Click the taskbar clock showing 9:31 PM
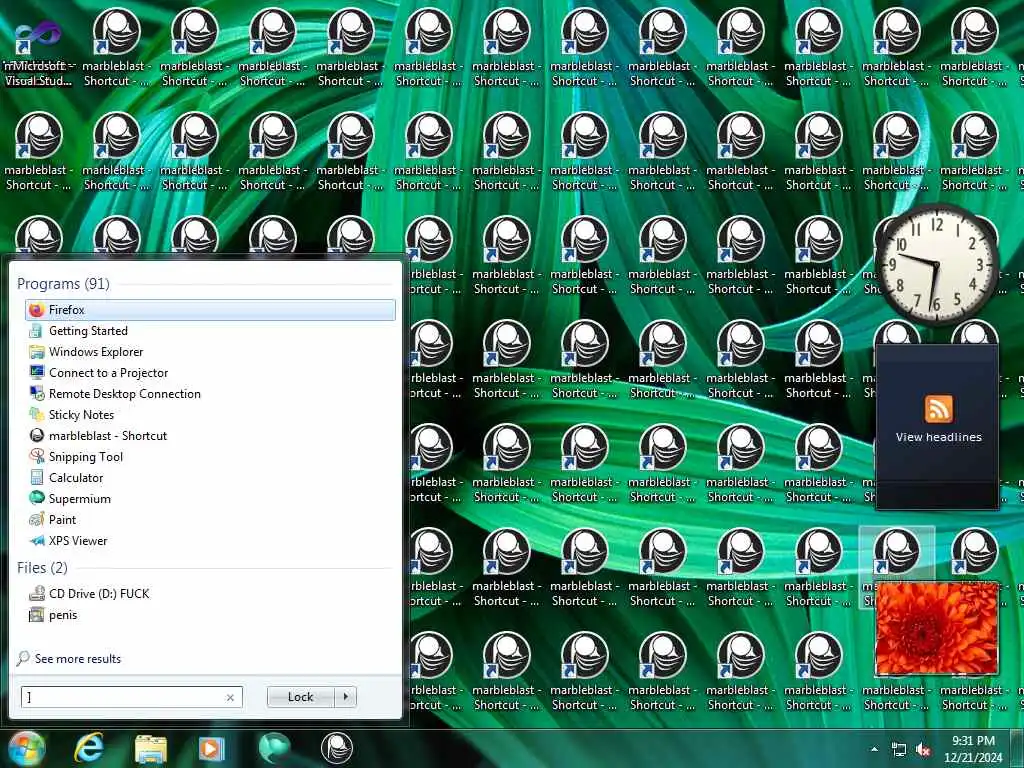 pos(973,749)
